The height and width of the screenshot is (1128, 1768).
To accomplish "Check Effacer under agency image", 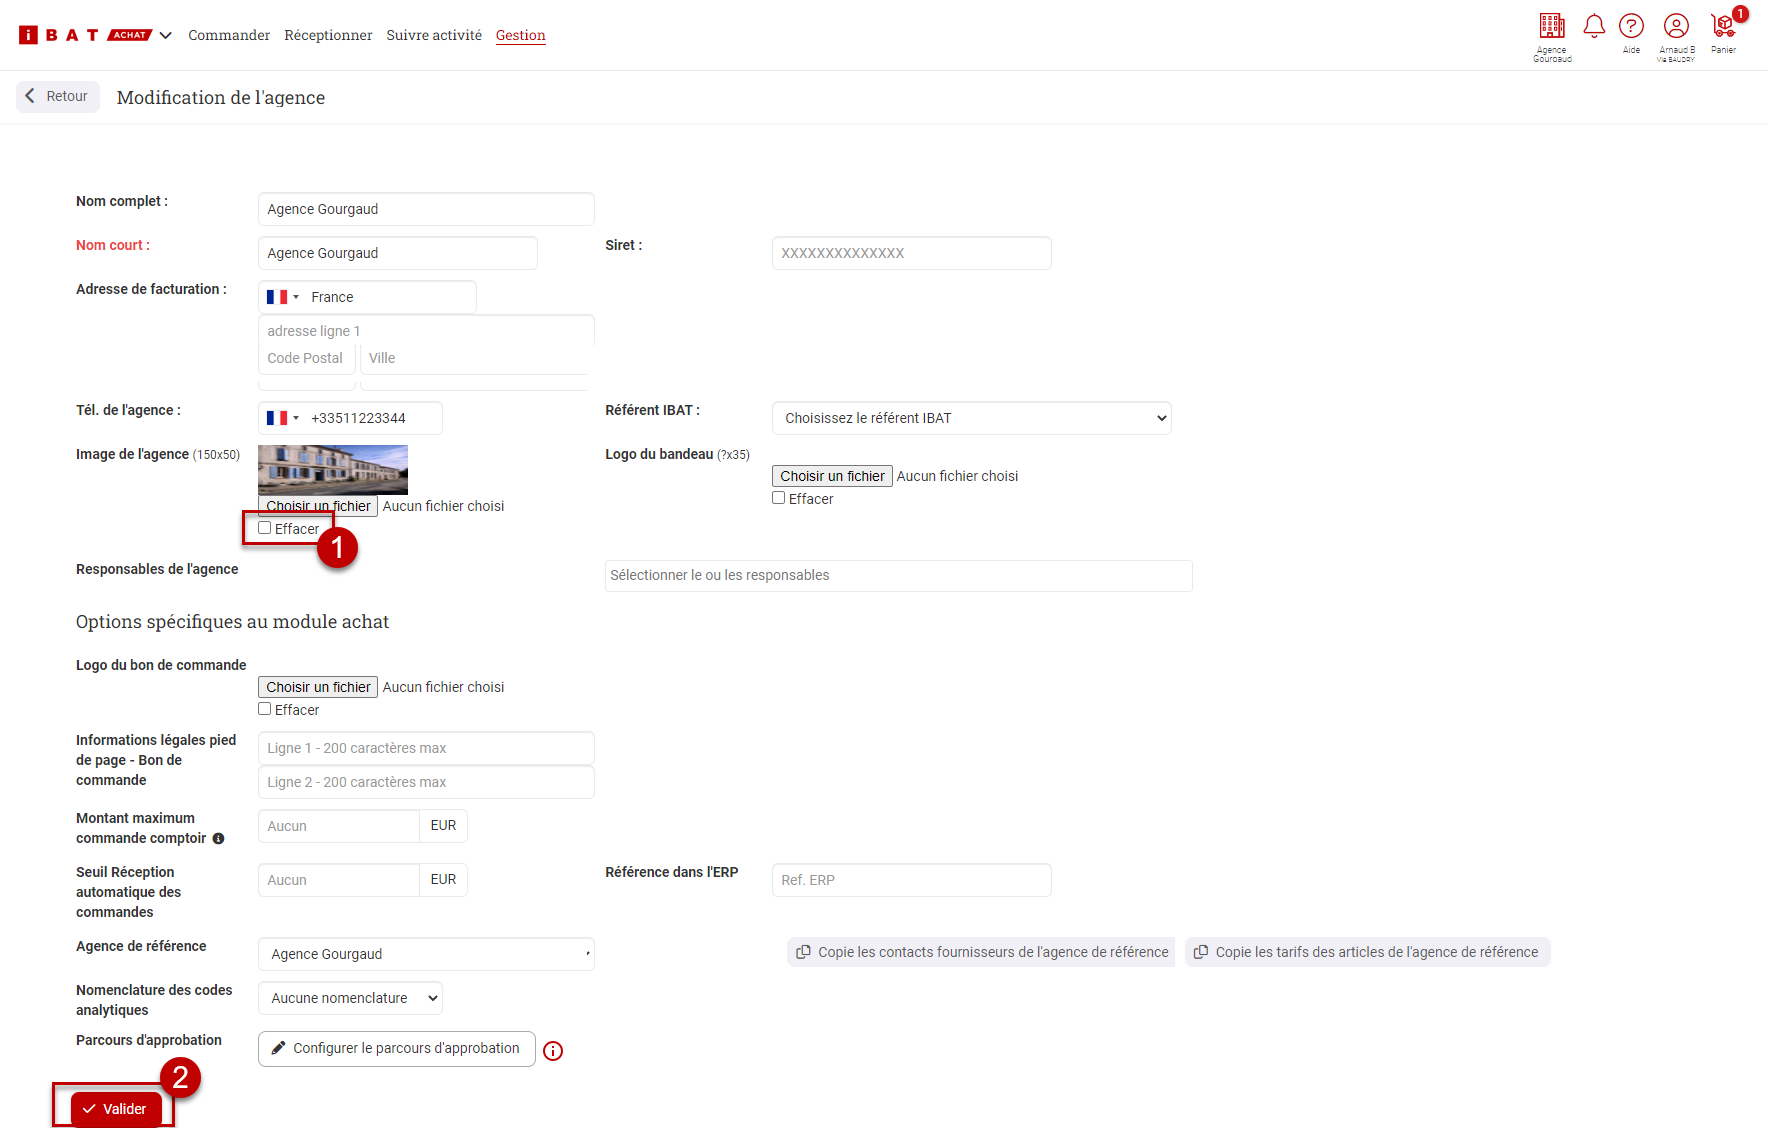I will [x=265, y=528].
